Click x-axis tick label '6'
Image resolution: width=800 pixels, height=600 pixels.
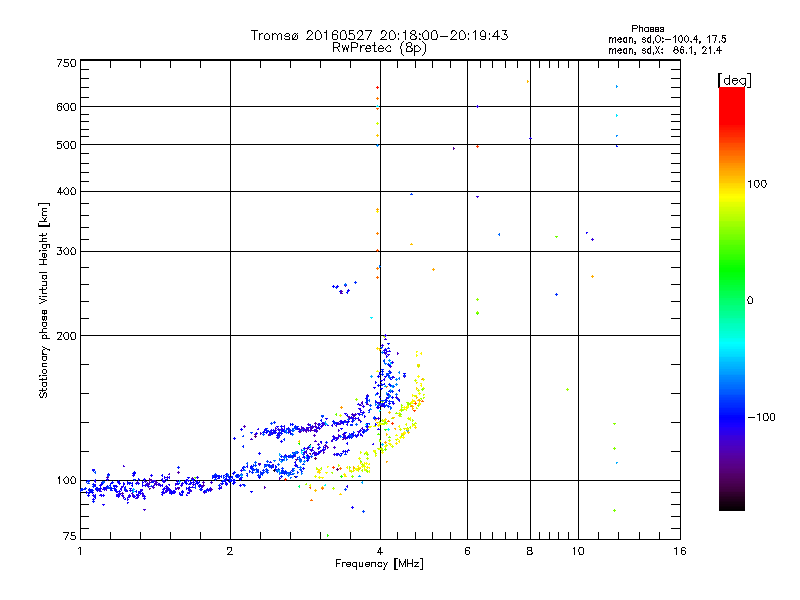click(467, 551)
